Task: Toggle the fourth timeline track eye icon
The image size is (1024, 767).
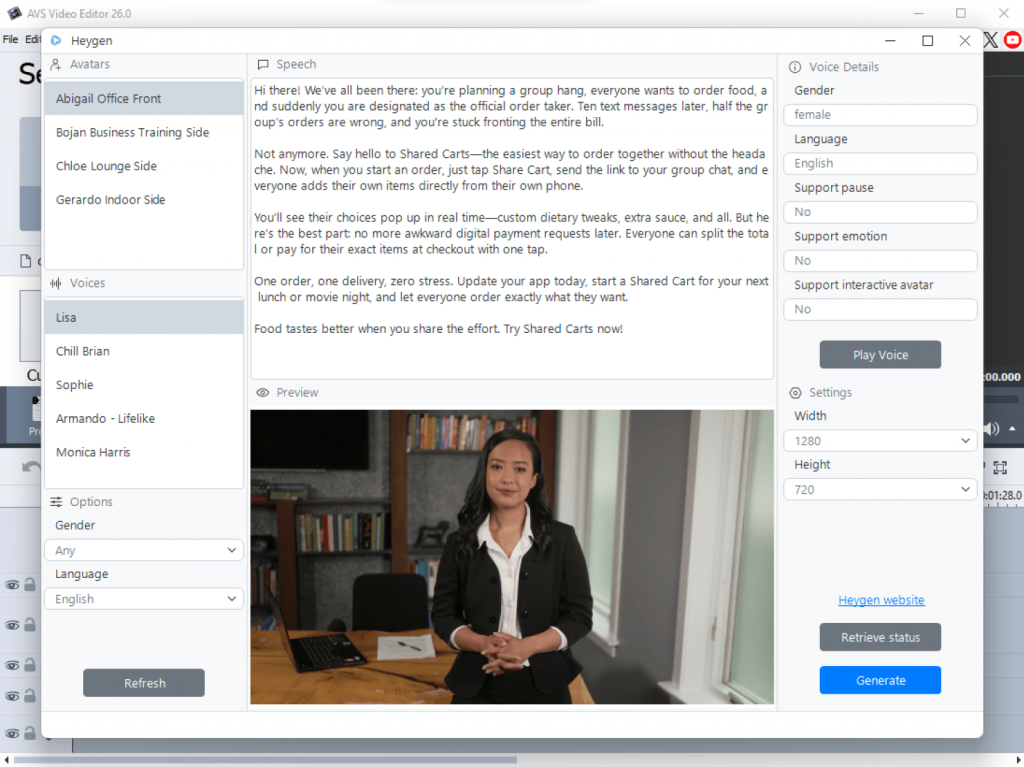Action: point(12,696)
